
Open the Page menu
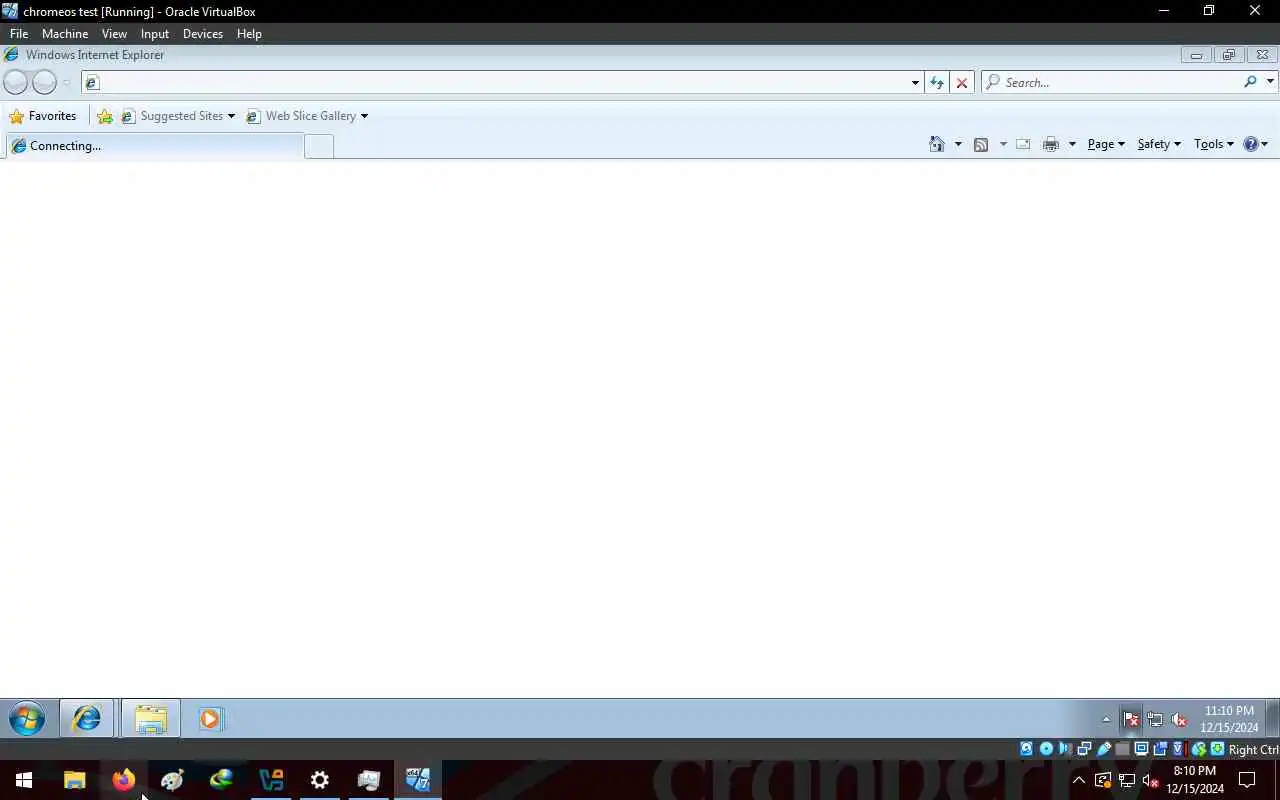click(x=1106, y=144)
